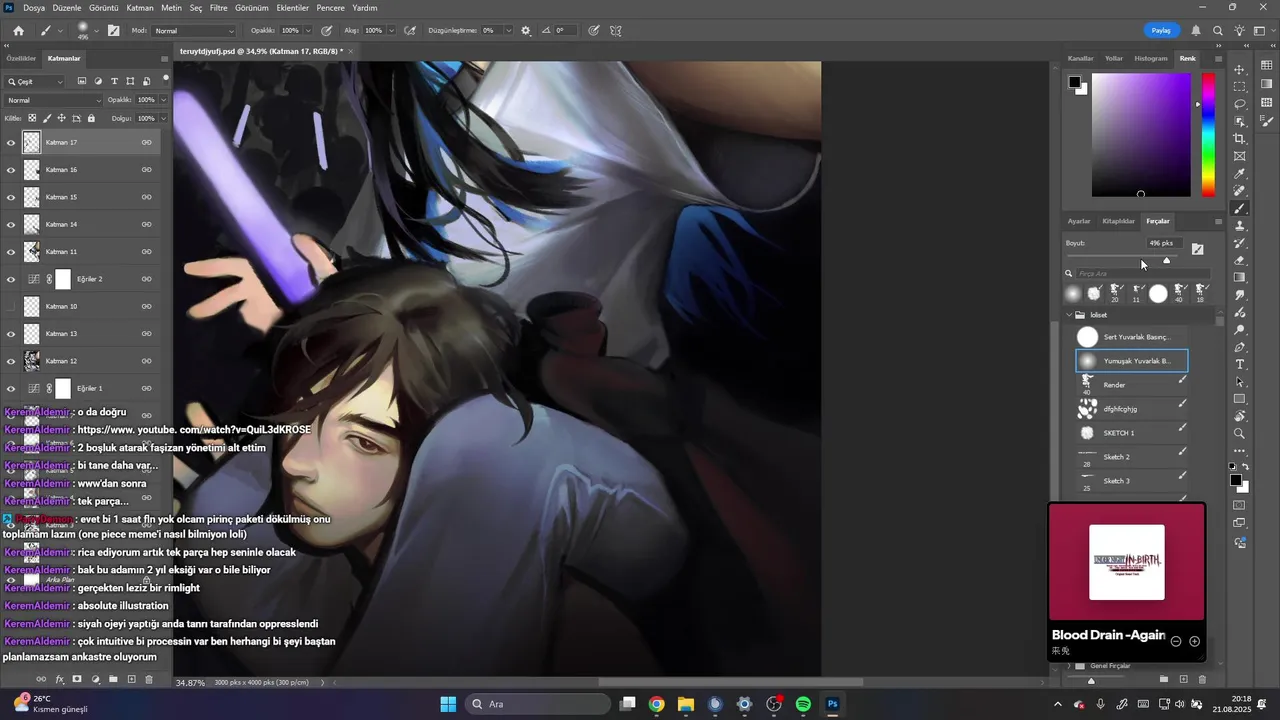Viewport: 1280px width, 720px height.
Task: Show hidden layer Katman 10
Action: (x=11, y=306)
